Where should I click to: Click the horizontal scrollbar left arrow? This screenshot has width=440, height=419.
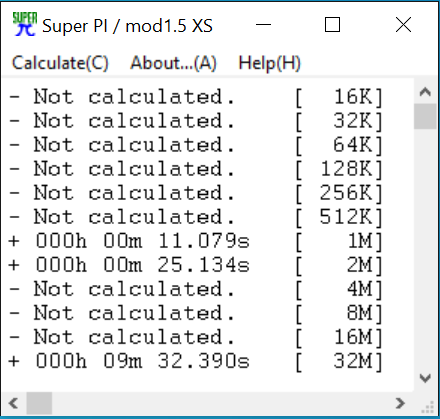(x=13, y=403)
